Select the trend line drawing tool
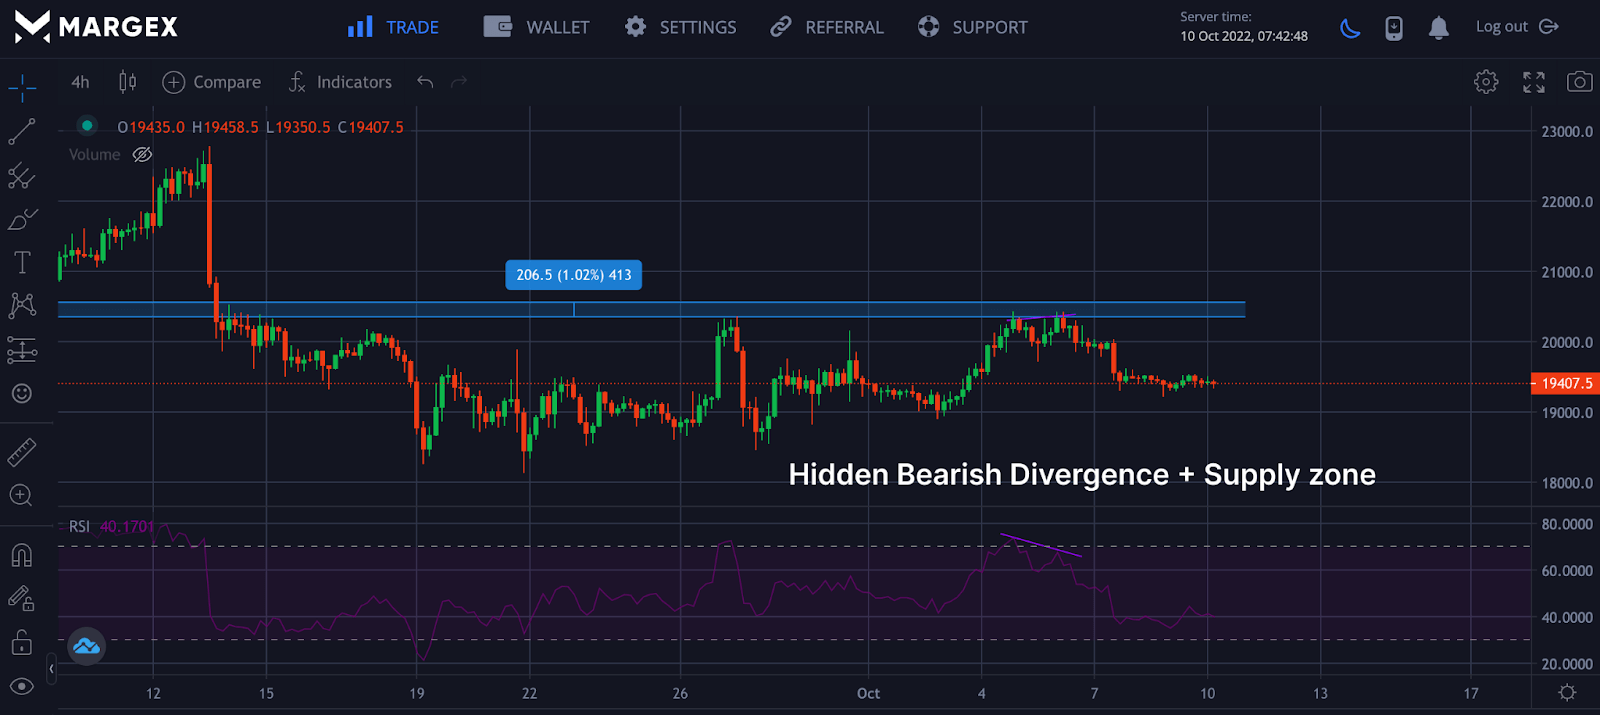This screenshot has height=715, width=1600. pos(22,132)
